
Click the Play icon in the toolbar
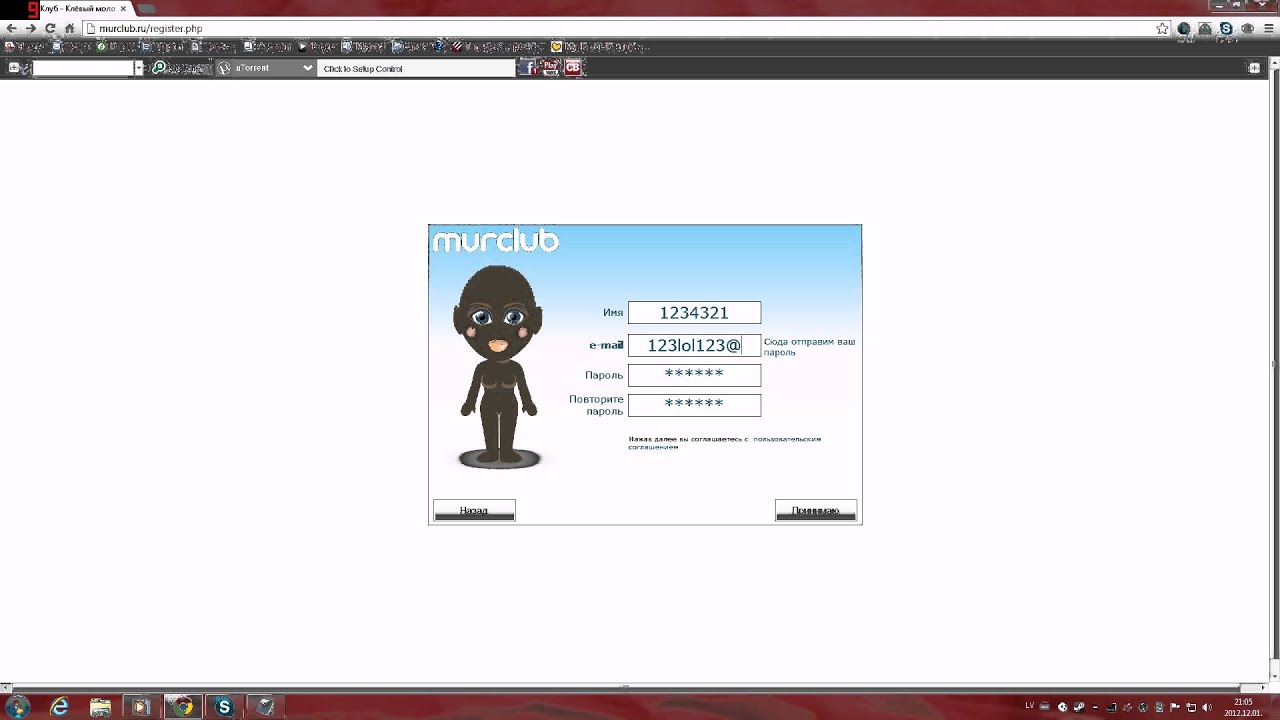(x=550, y=68)
